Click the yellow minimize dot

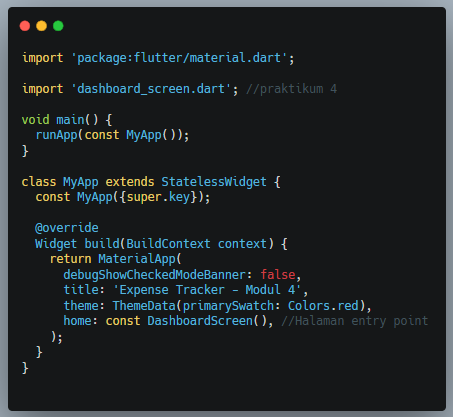(42, 26)
